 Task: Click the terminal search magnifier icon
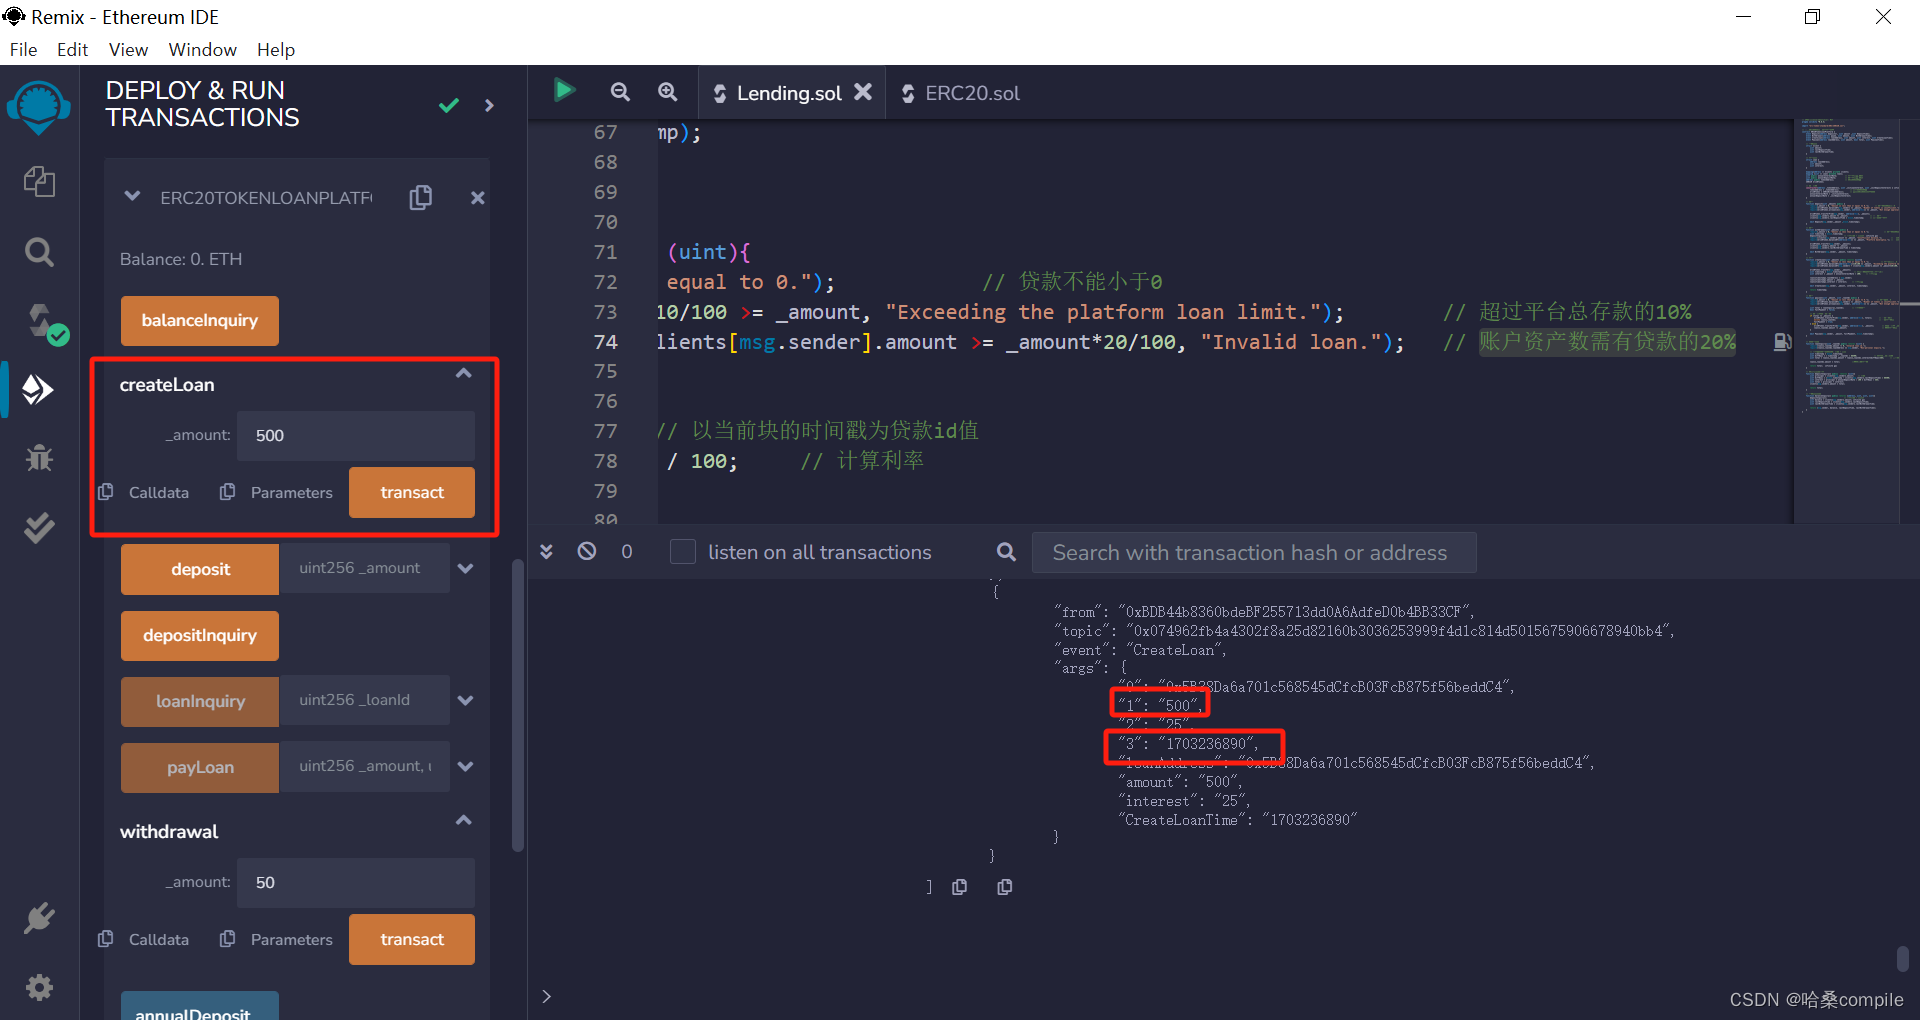[1006, 552]
